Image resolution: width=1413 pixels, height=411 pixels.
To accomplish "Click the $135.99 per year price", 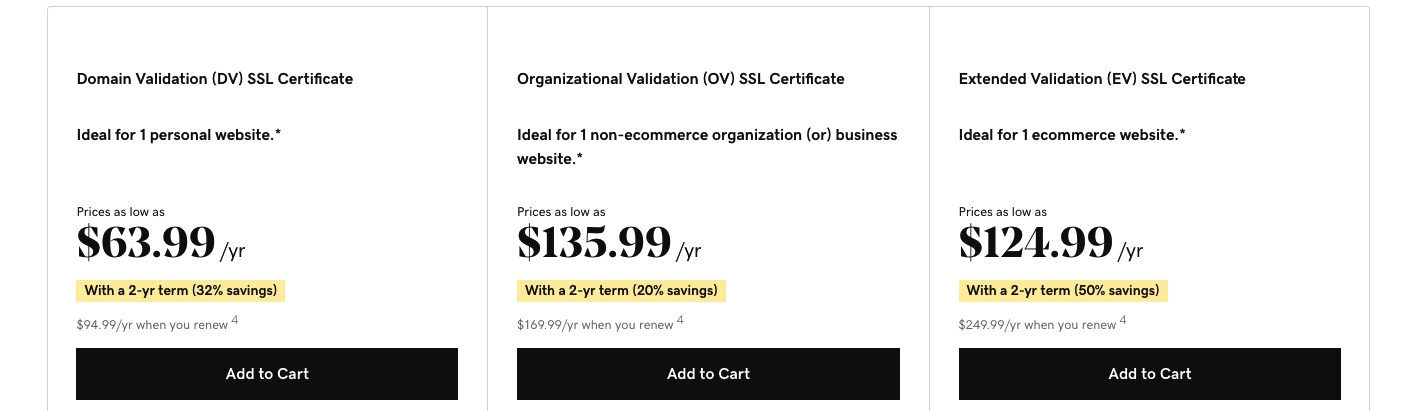I will coord(594,243).
